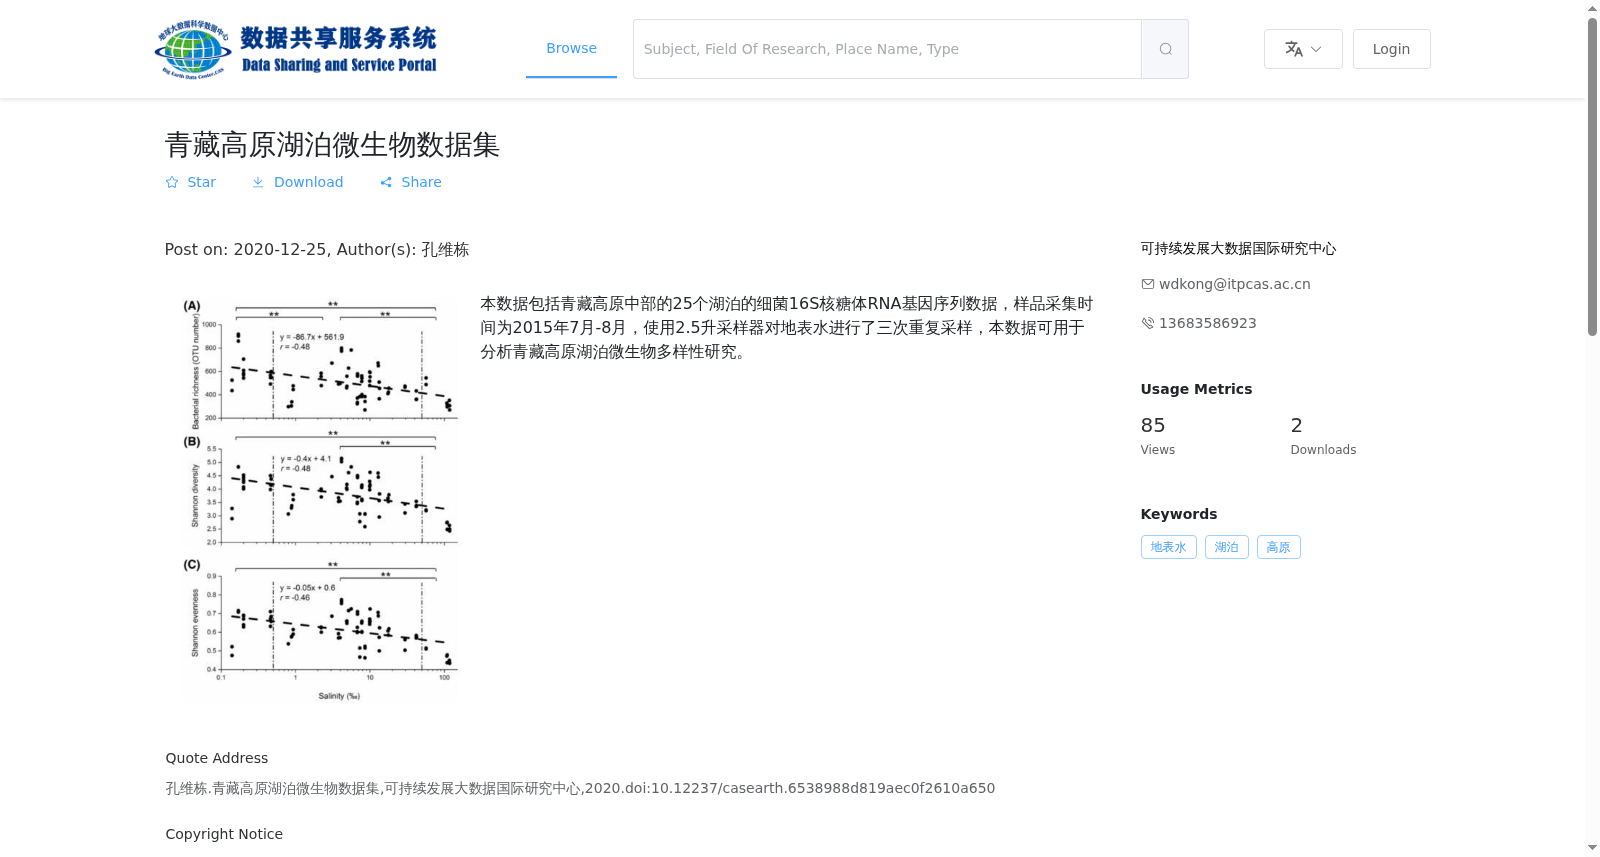This screenshot has height=857, width=1600.
Task: Click the download arrow icon
Action: [x=258, y=182]
